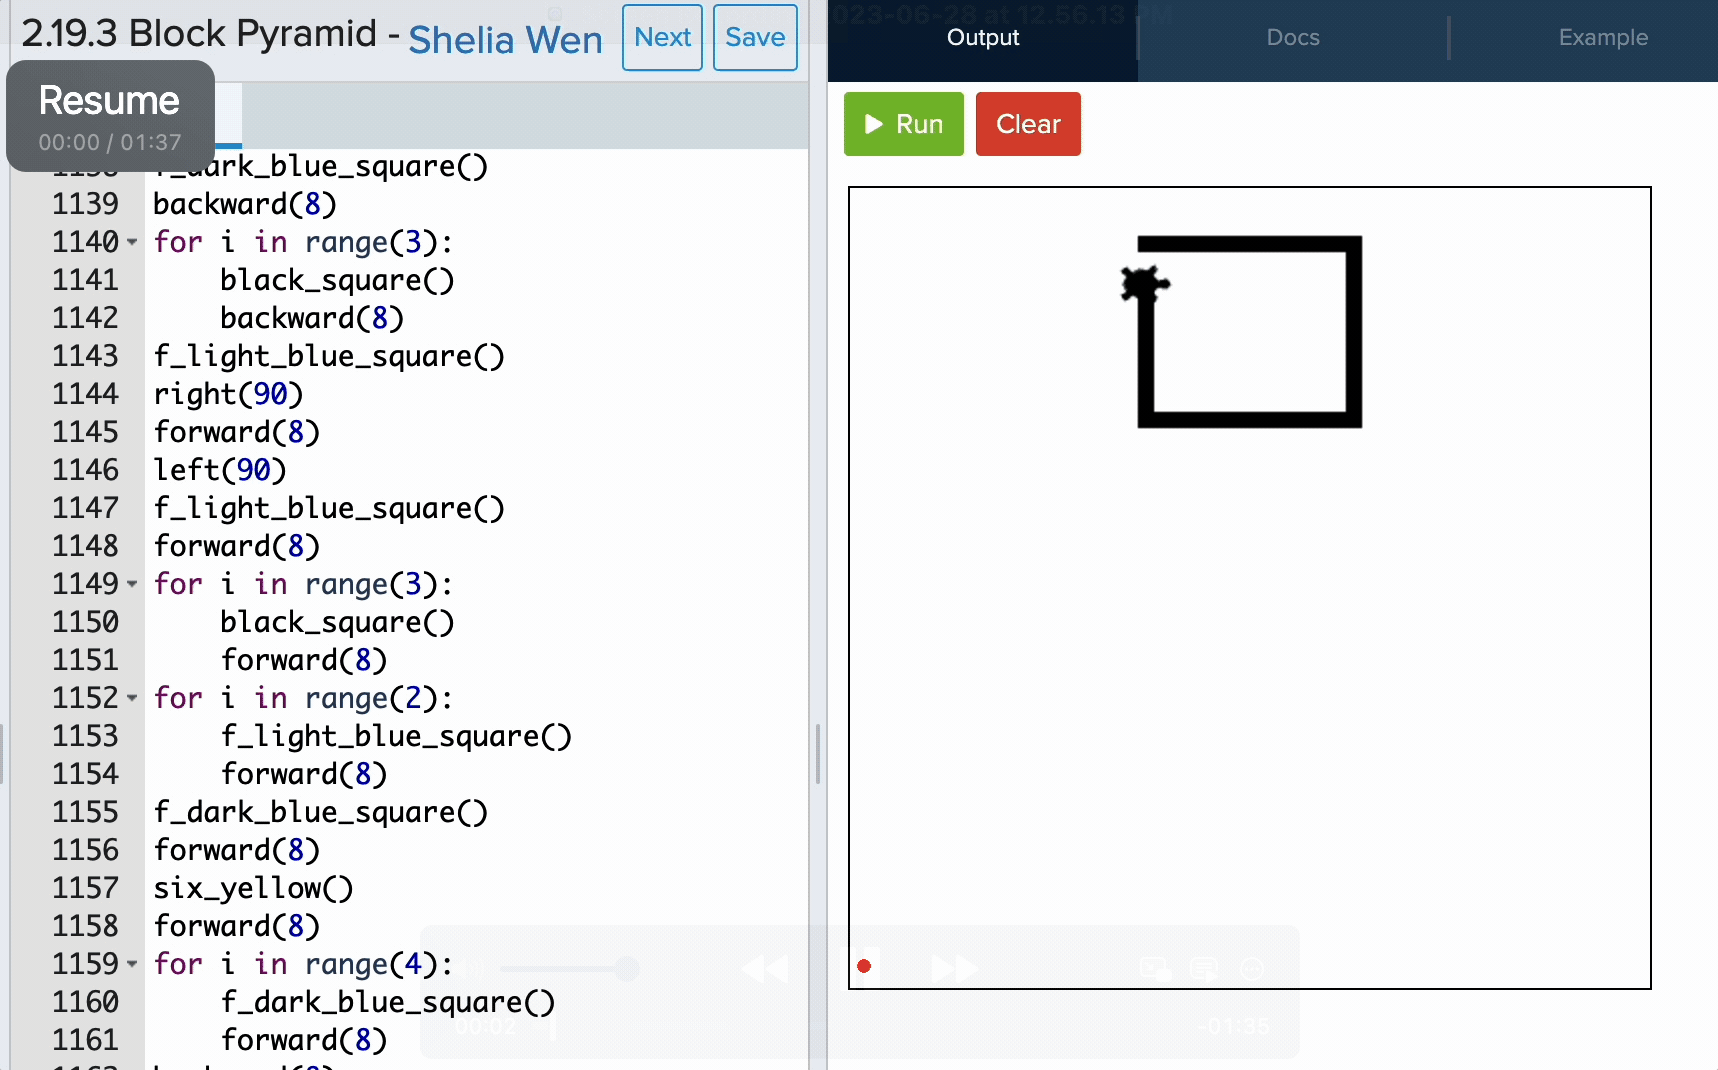Click the 2.19.3 Block Pyramid title
This screenshot has width=1718, height=1070.
199,33
